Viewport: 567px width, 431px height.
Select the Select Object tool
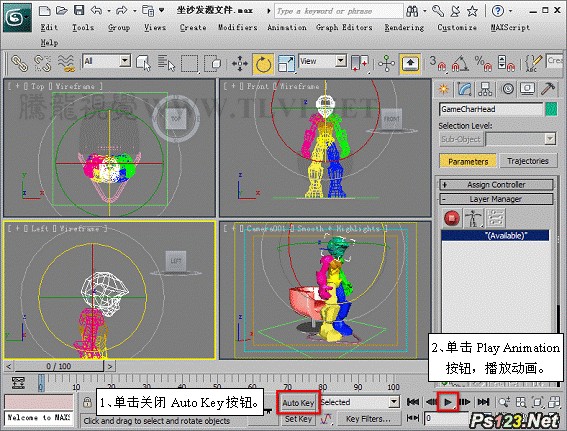coord(144,63)
